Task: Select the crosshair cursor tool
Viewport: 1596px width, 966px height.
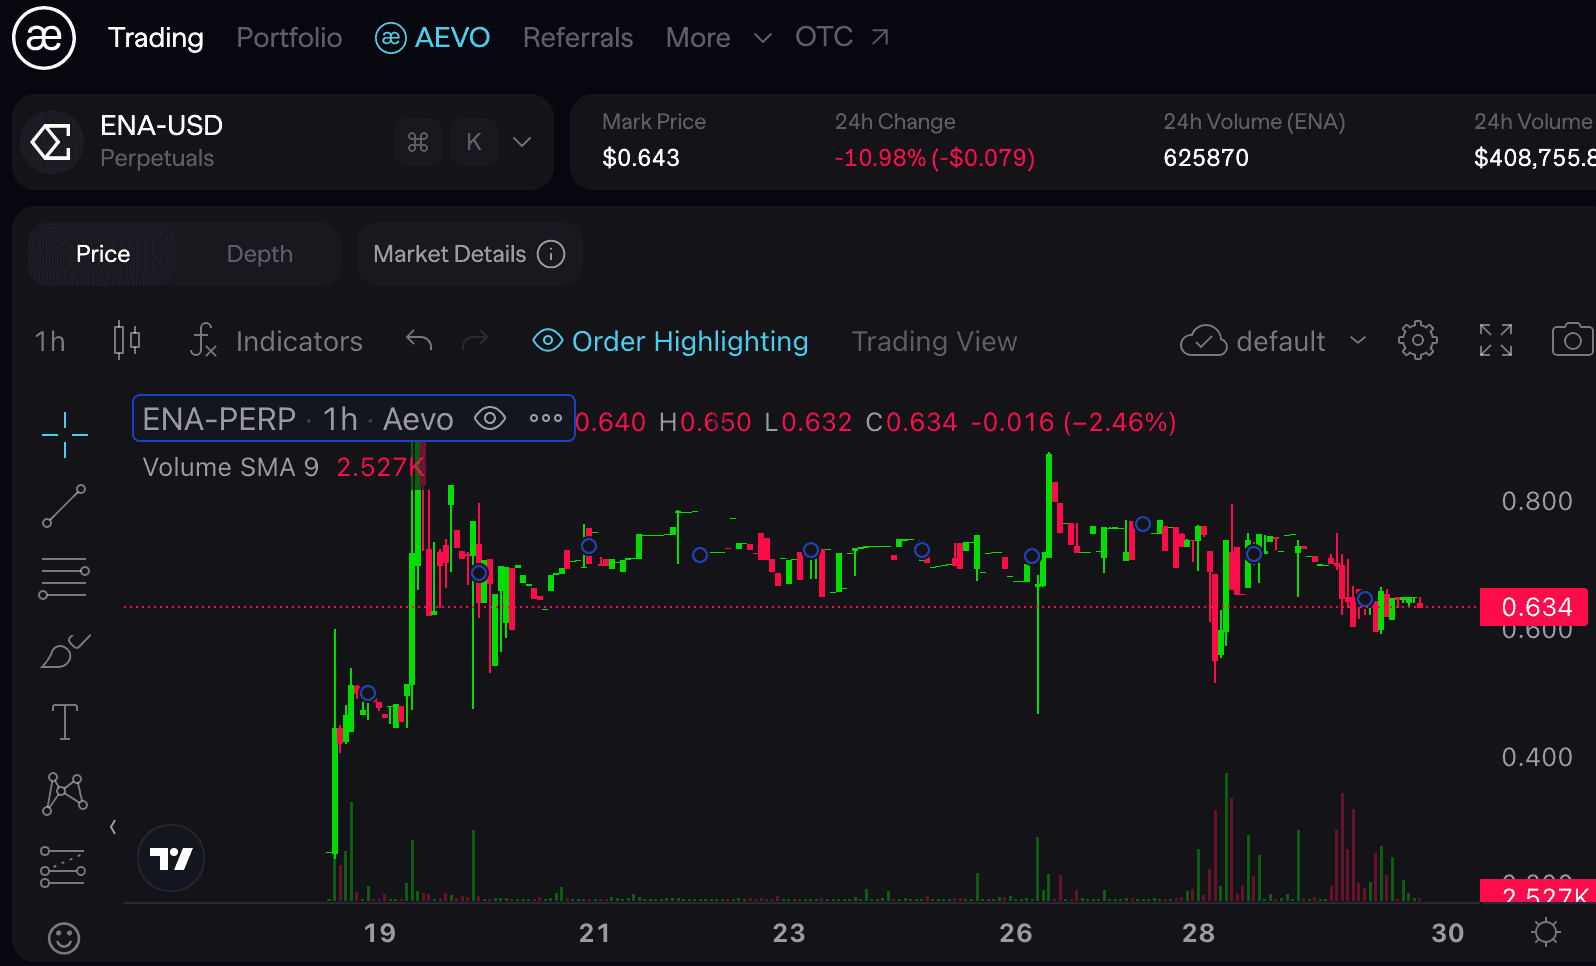Action: coord(65,435)
